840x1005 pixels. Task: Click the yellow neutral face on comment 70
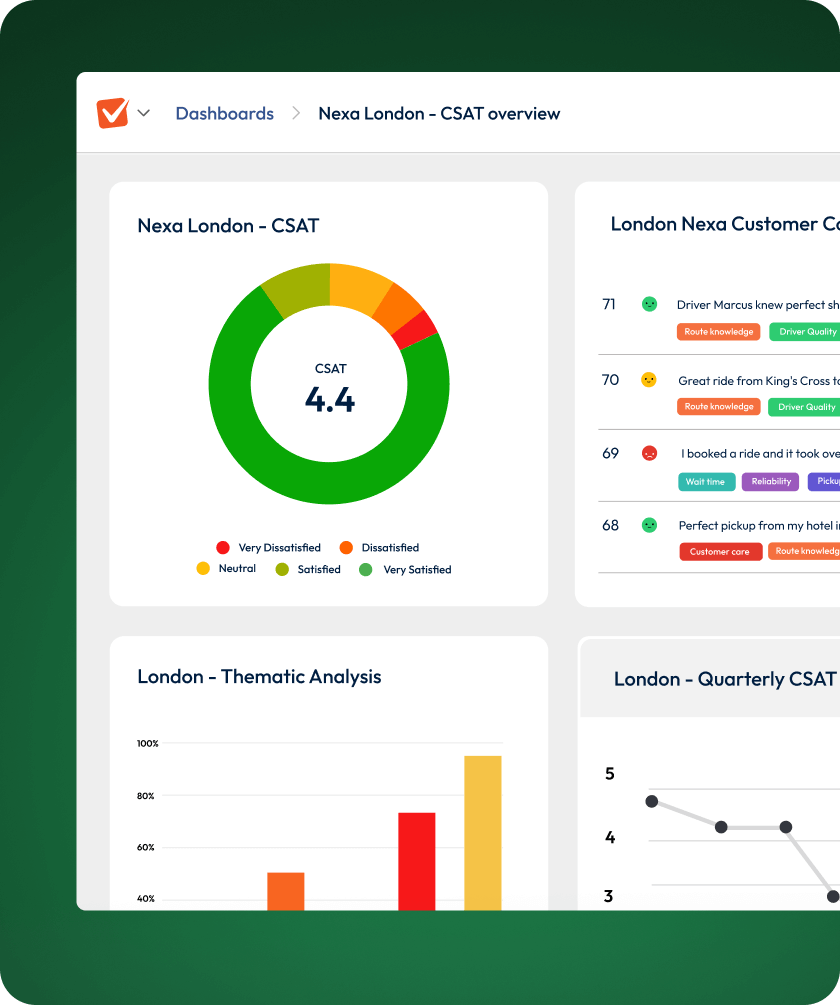[649, 380]
